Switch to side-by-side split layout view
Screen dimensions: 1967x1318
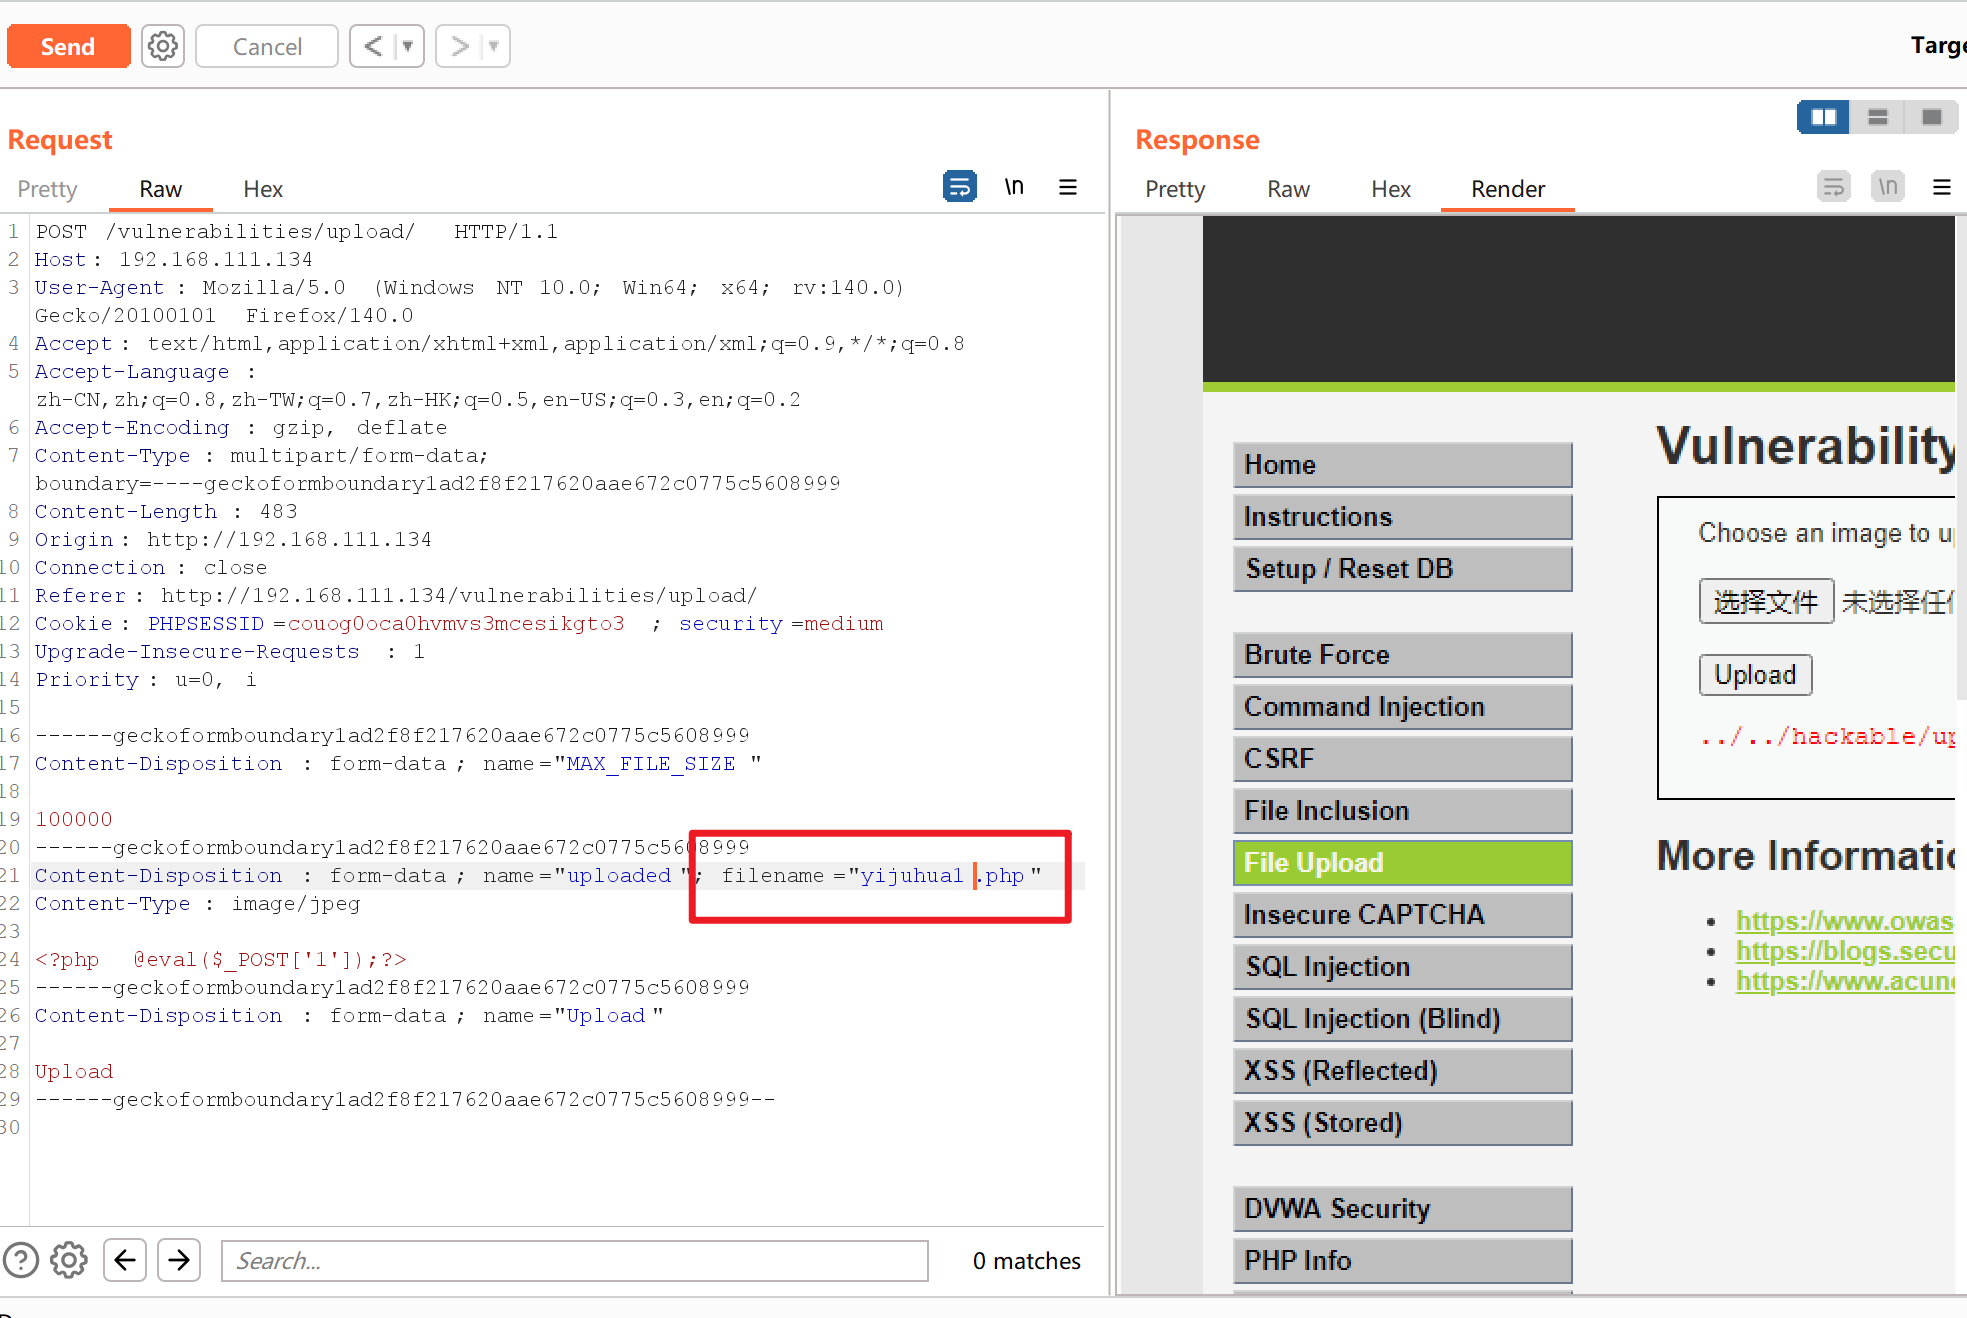[1823, 117]
